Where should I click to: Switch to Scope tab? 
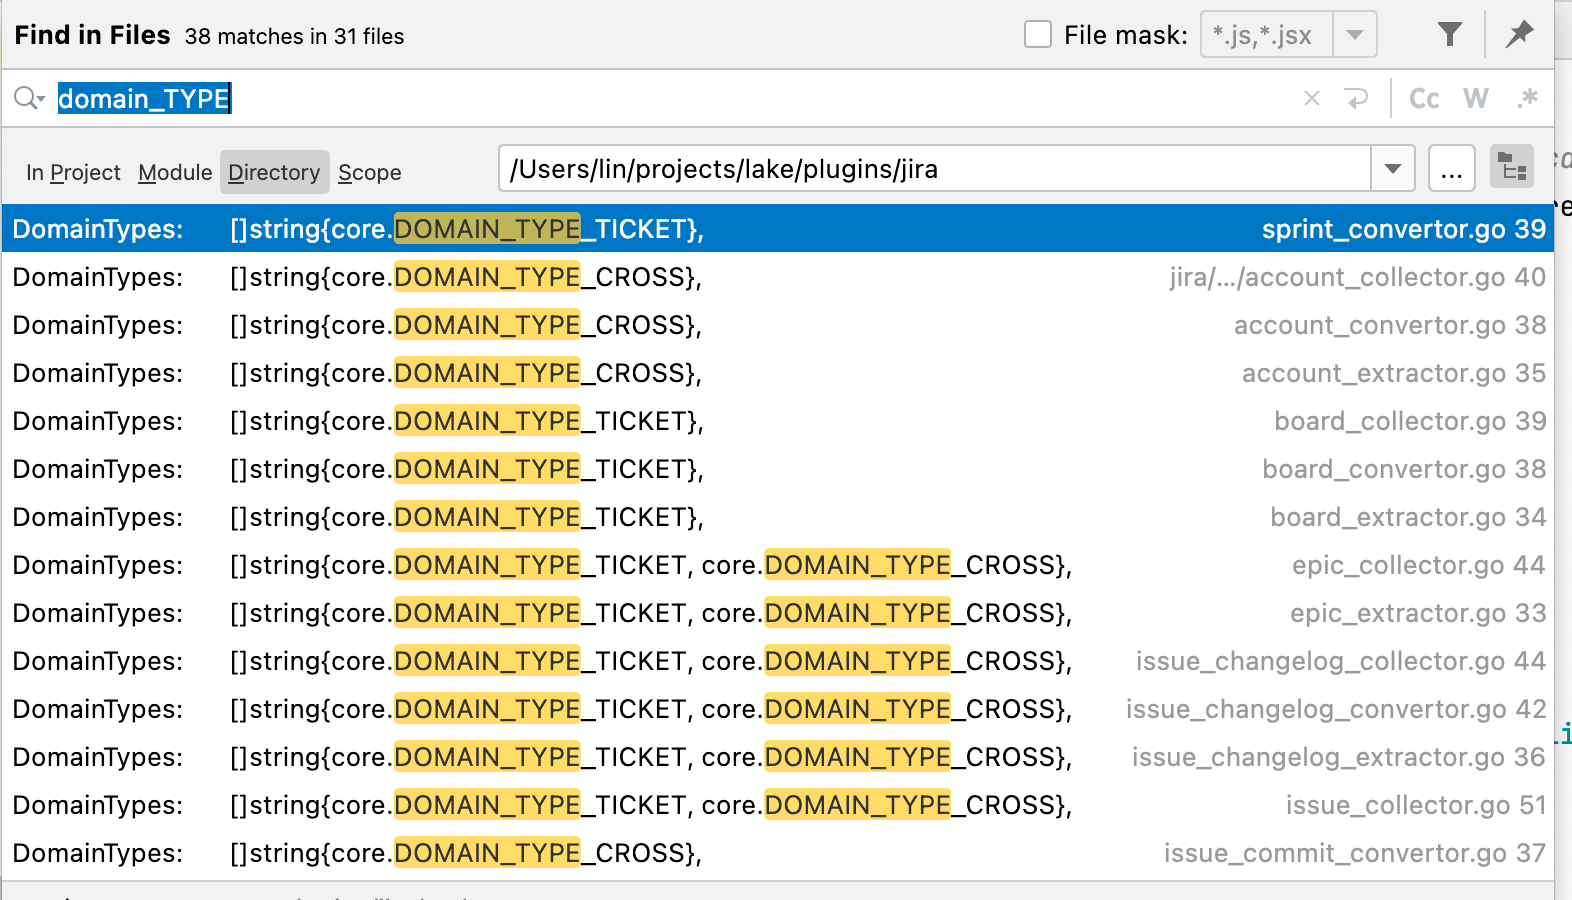(369, 172)
